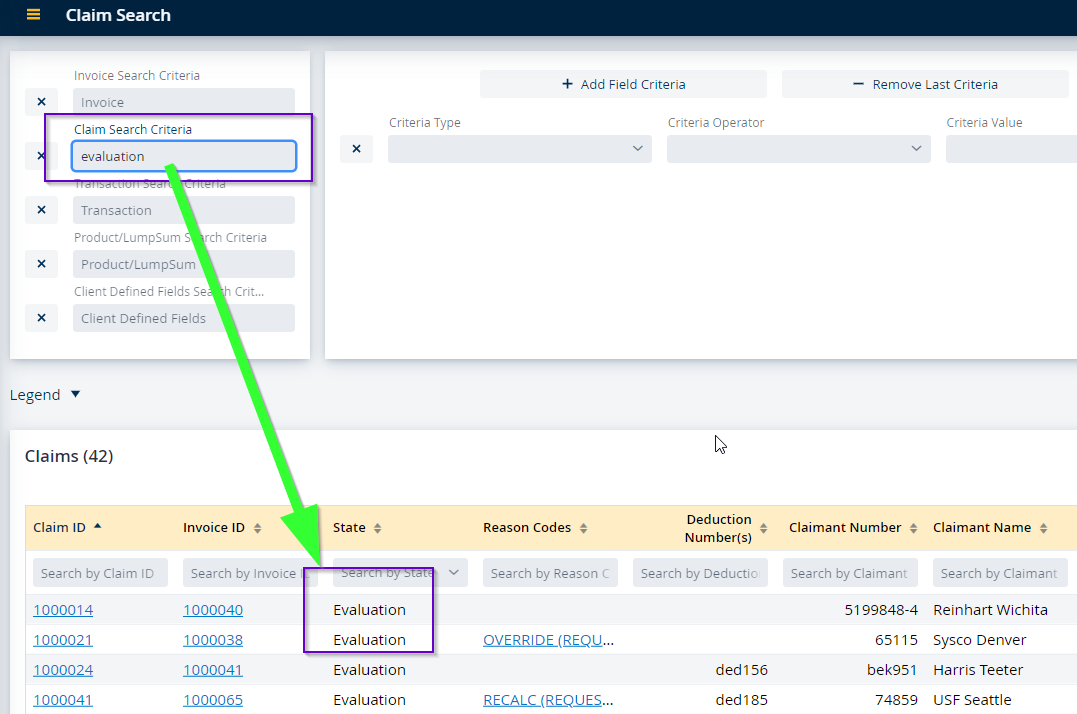Viewport: 1077px width, 714px height.
Task: Clear the Invoice search criteria X button
Action: point(41,102)
